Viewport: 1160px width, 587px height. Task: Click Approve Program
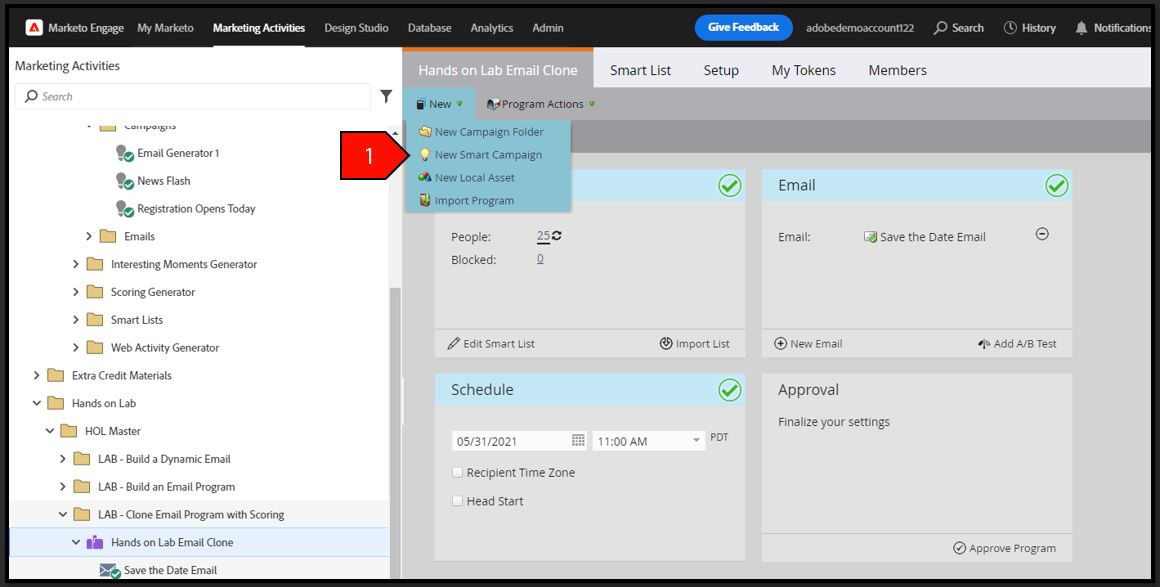[1005, 548]
